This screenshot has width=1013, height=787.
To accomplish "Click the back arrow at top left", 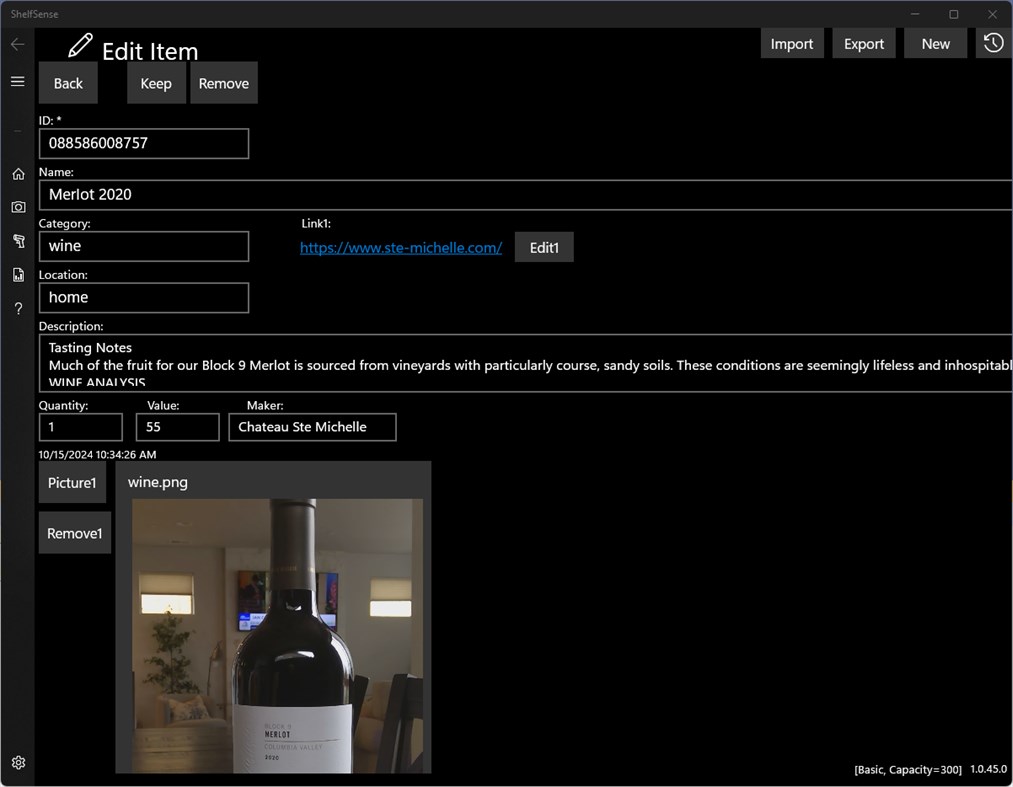I will (x=17, y=43).
